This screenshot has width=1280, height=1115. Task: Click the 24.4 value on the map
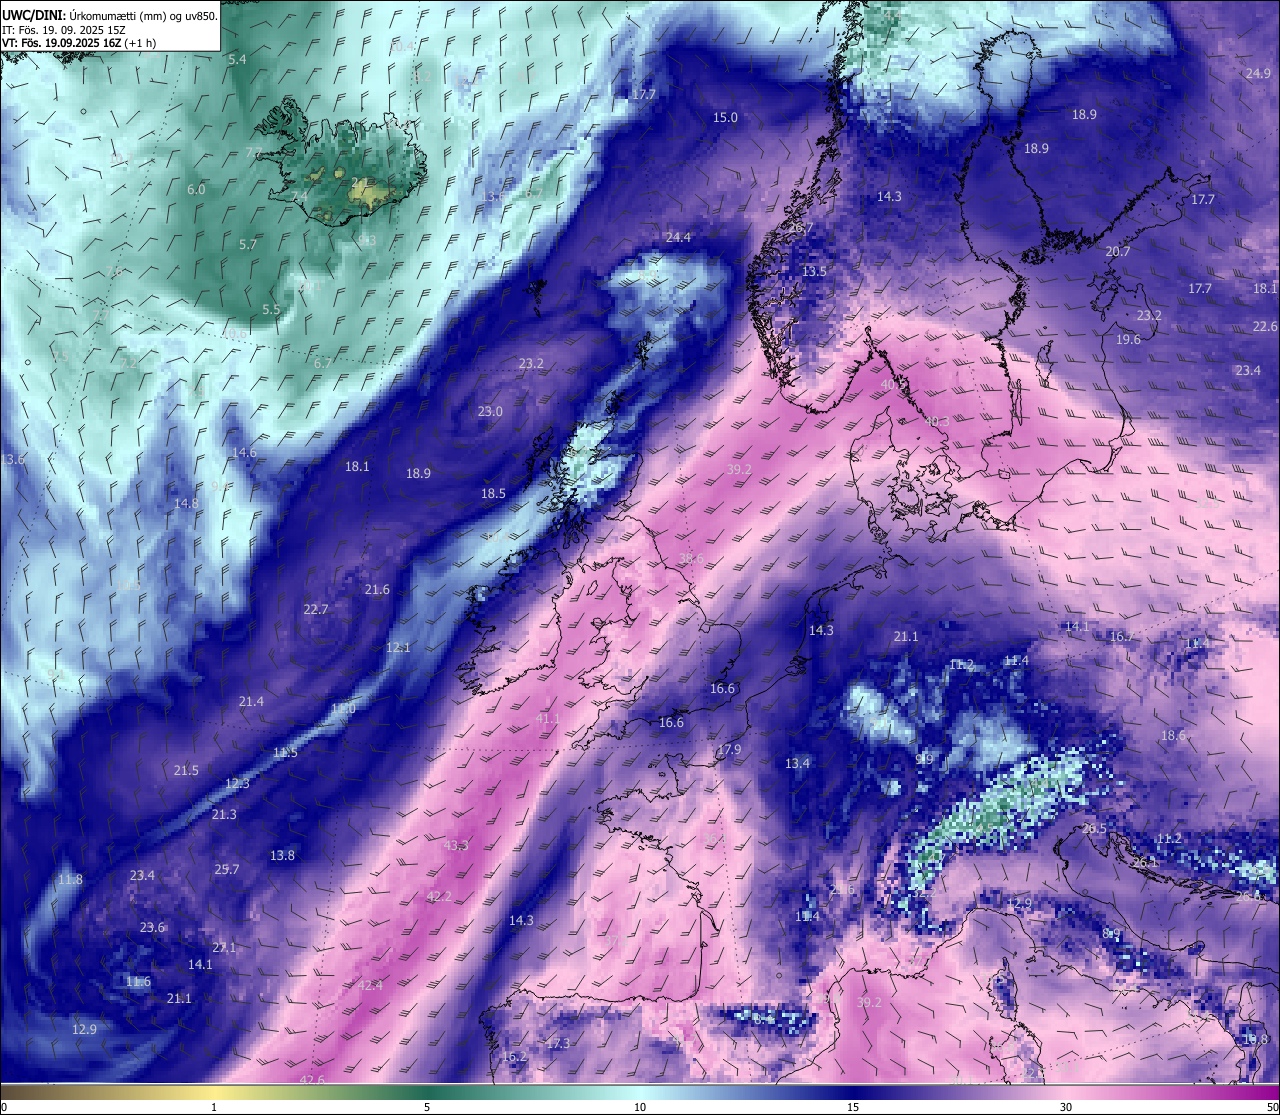[678, 237]
